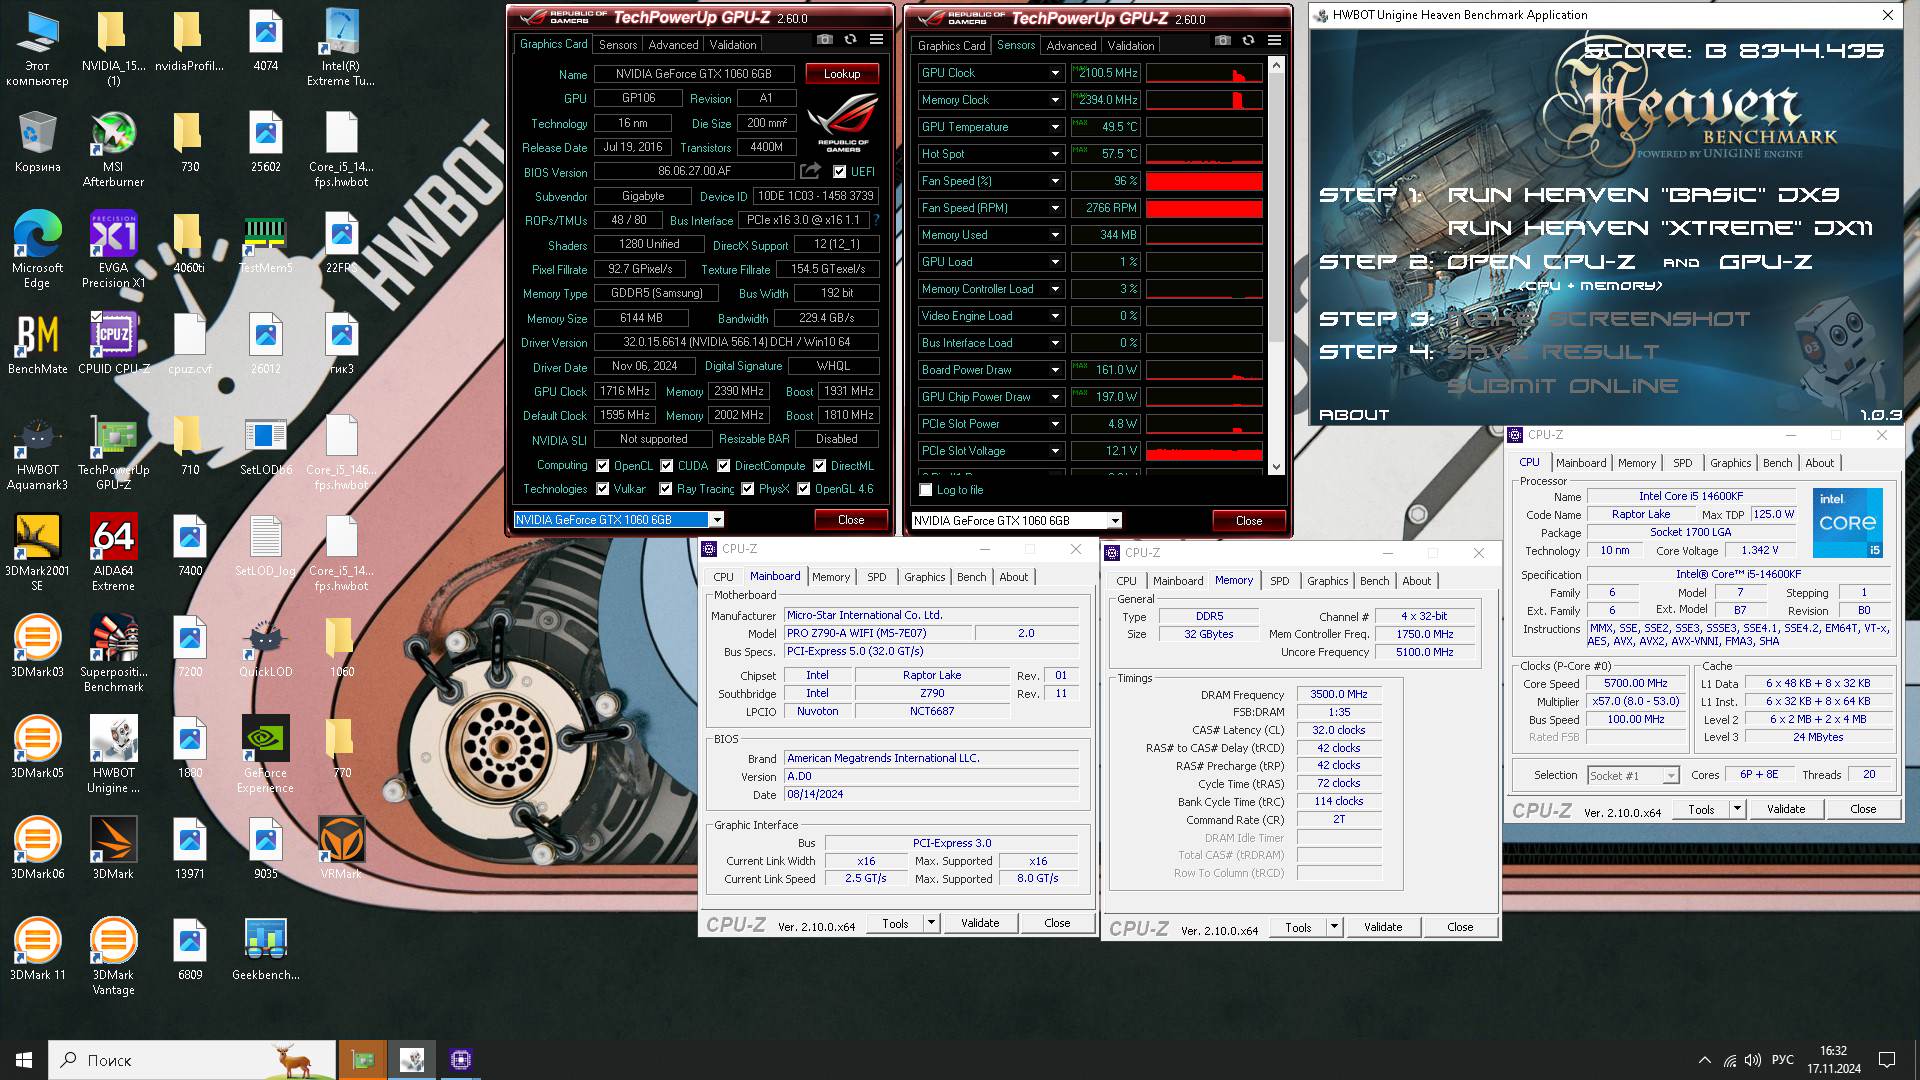Image resolution: width=1920 pixels, height=1080 pixels.
Task: Open Mainboard tab in CPU-Z CPU window
Action: click(x=1581, y=463)
